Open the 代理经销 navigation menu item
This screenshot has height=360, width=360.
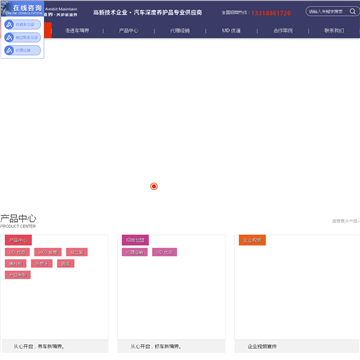point(180,31)
